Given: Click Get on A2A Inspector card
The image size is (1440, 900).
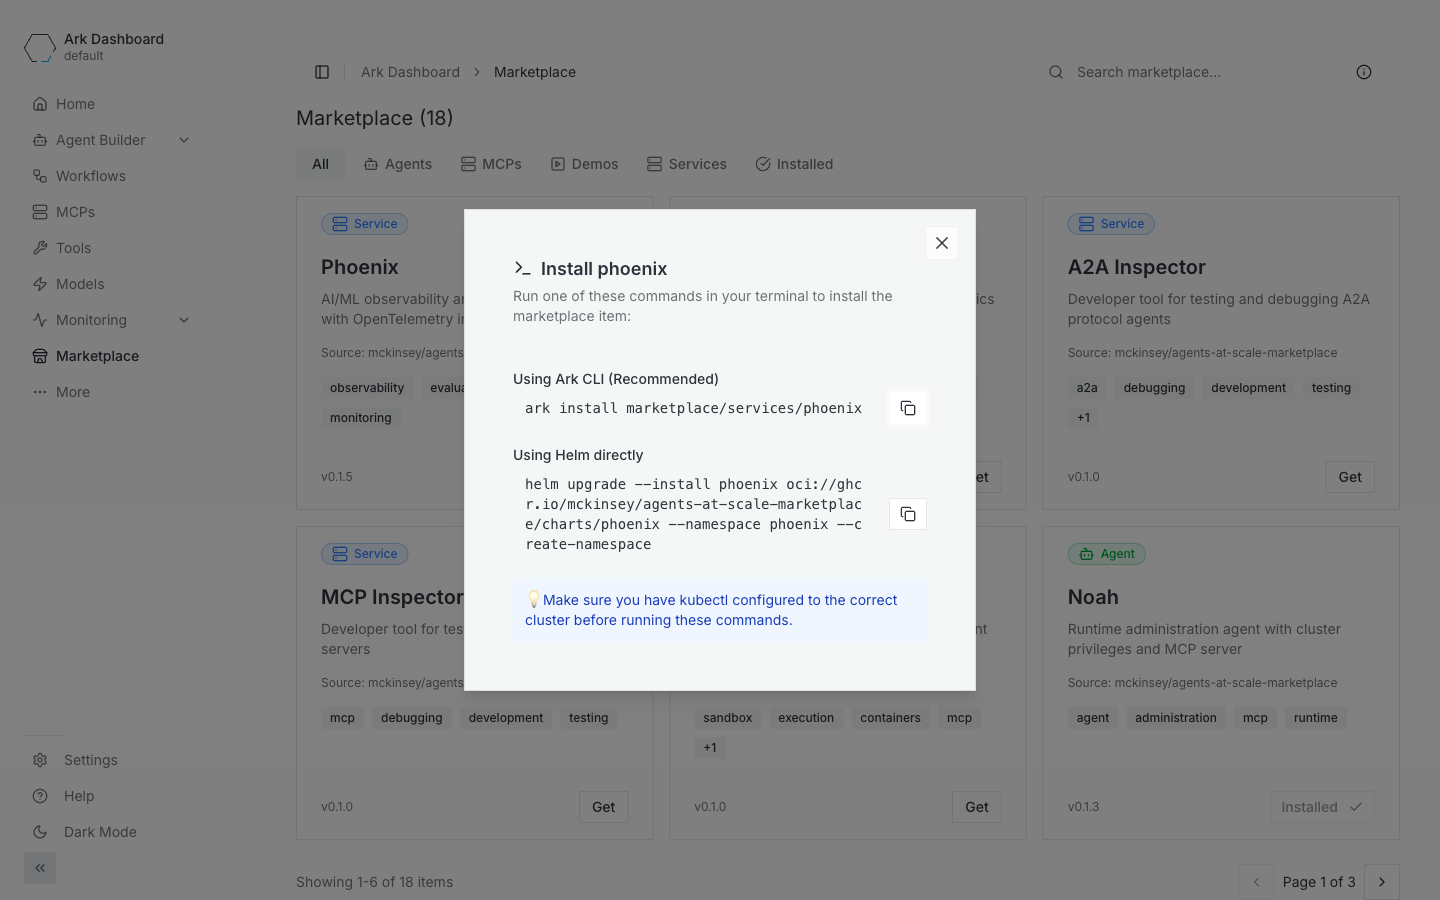Looking at the screenshot, I should (1350, 477).
